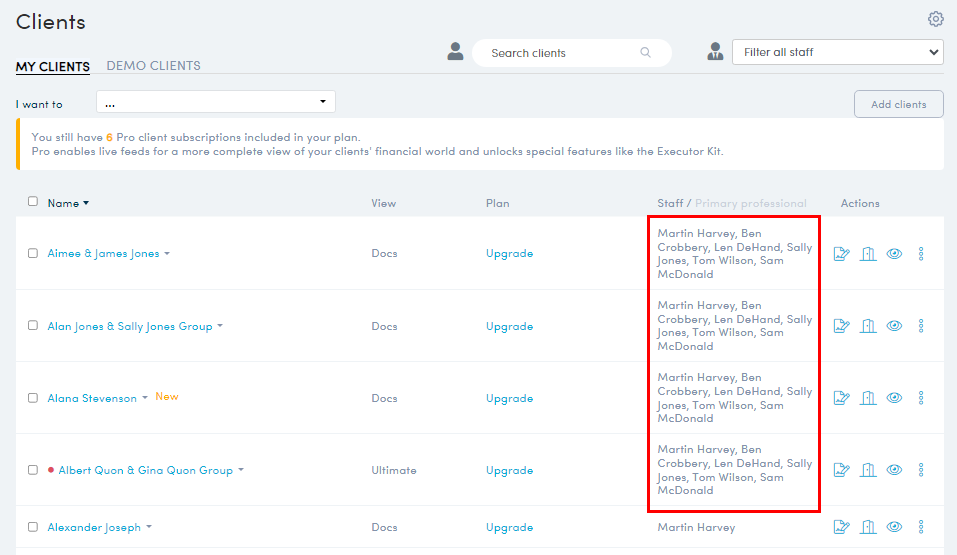Open the three-dot menu for Aimee & James Jones
957x555 pixels.
(921, 253)
